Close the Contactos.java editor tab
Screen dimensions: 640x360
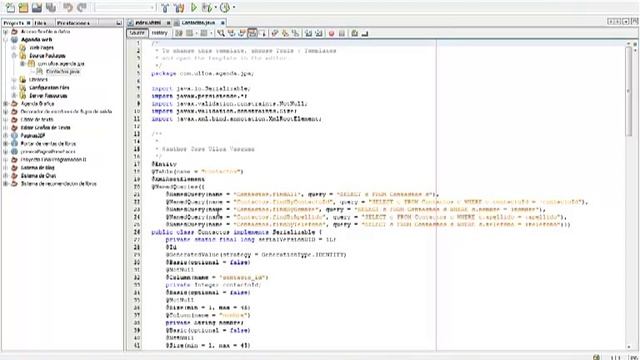tap(223, 23)
